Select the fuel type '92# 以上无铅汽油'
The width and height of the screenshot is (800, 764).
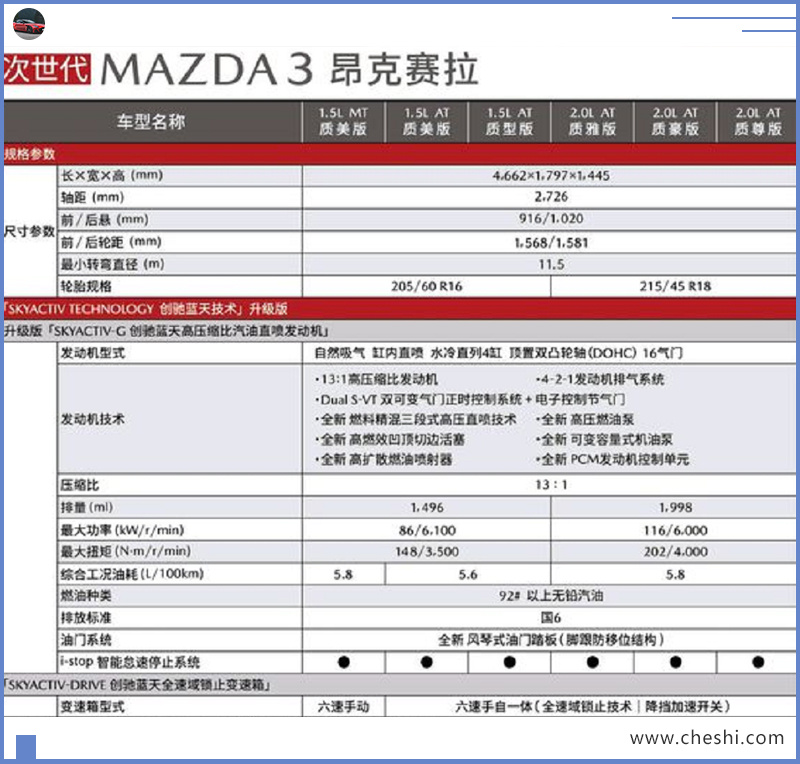[551, 596]
